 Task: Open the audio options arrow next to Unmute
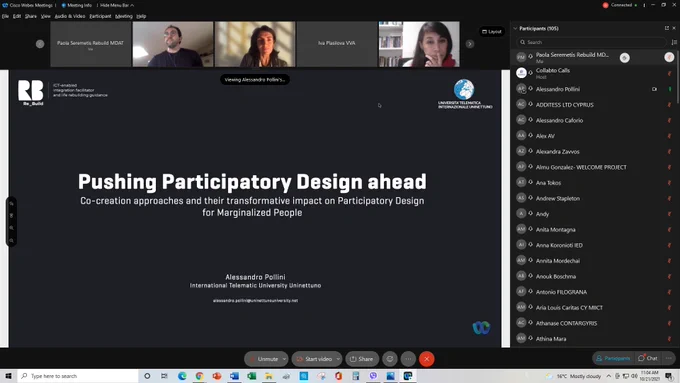click(284, 359)
